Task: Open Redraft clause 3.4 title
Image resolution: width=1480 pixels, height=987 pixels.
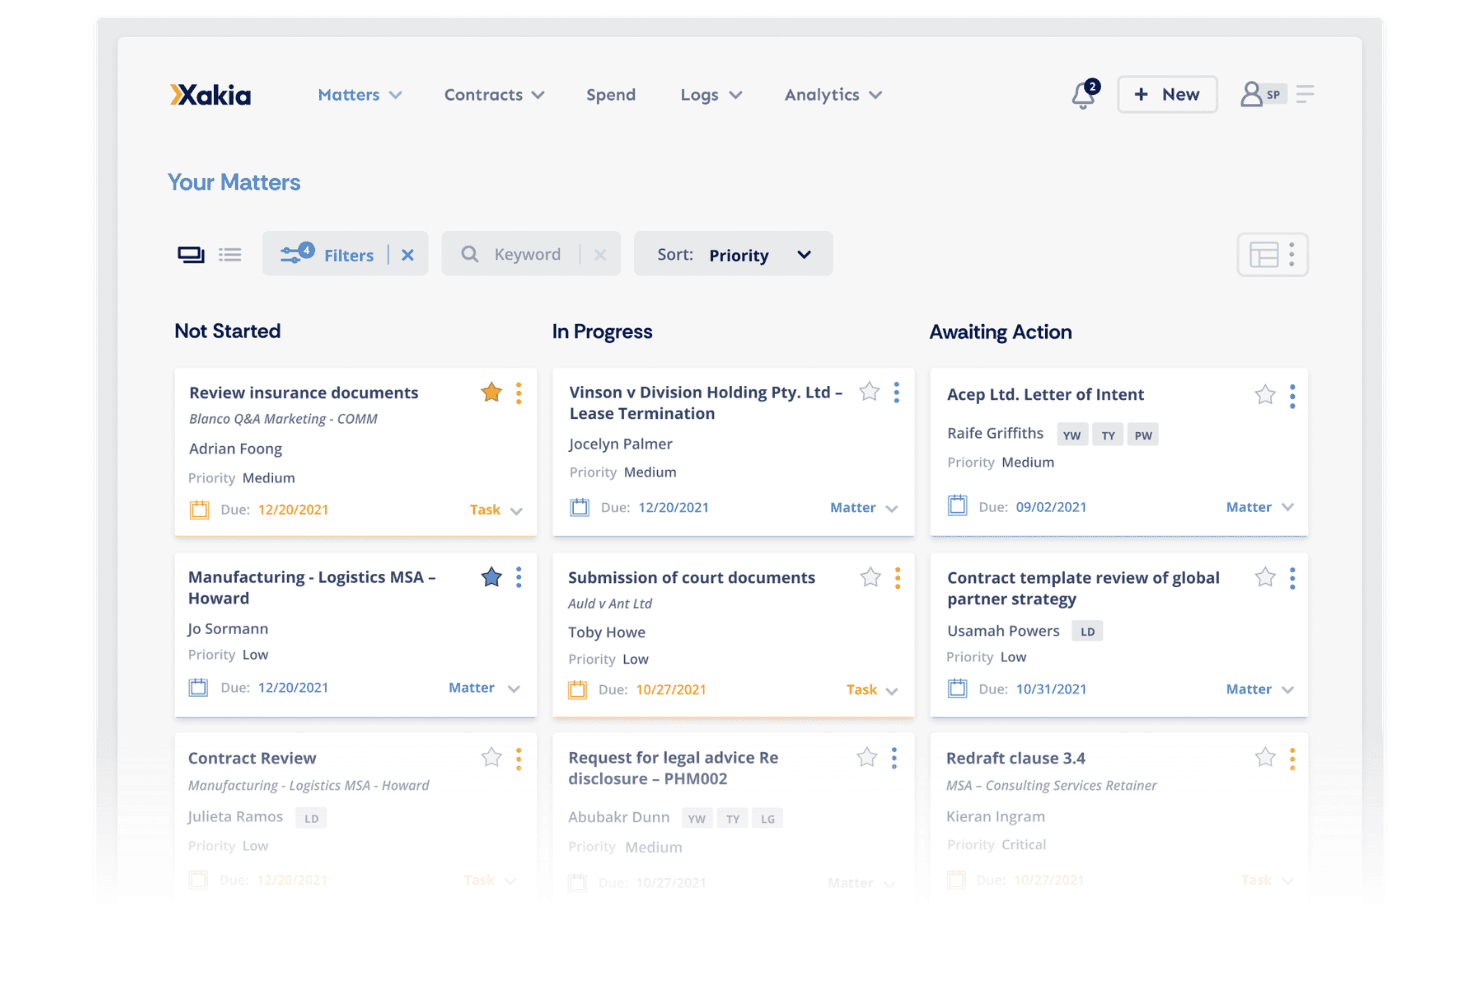Action: [x=1015, y=758]
